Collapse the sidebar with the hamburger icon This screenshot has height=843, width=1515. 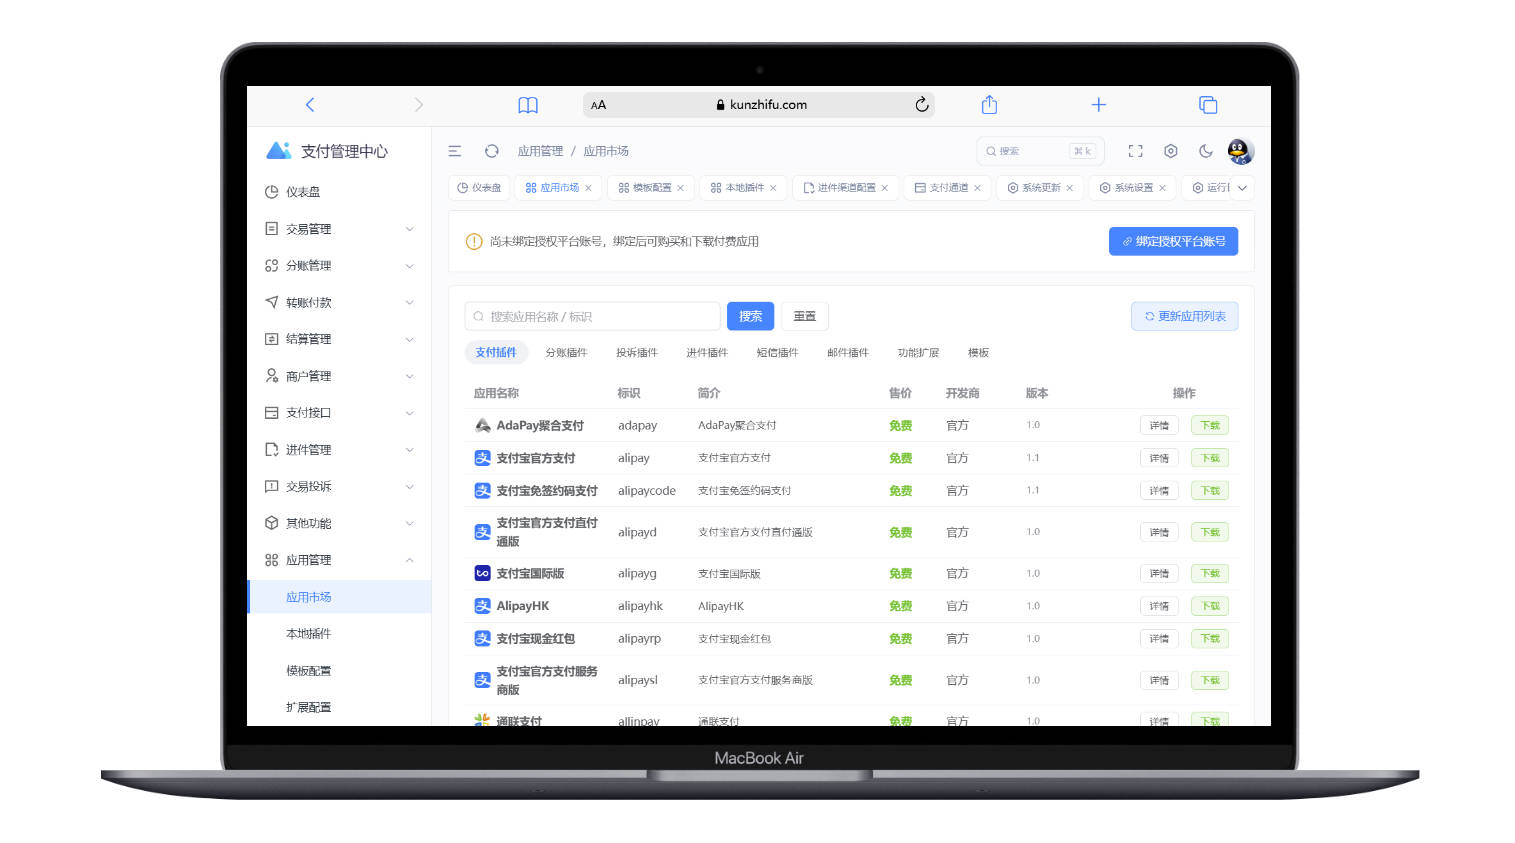coord(455,150)
